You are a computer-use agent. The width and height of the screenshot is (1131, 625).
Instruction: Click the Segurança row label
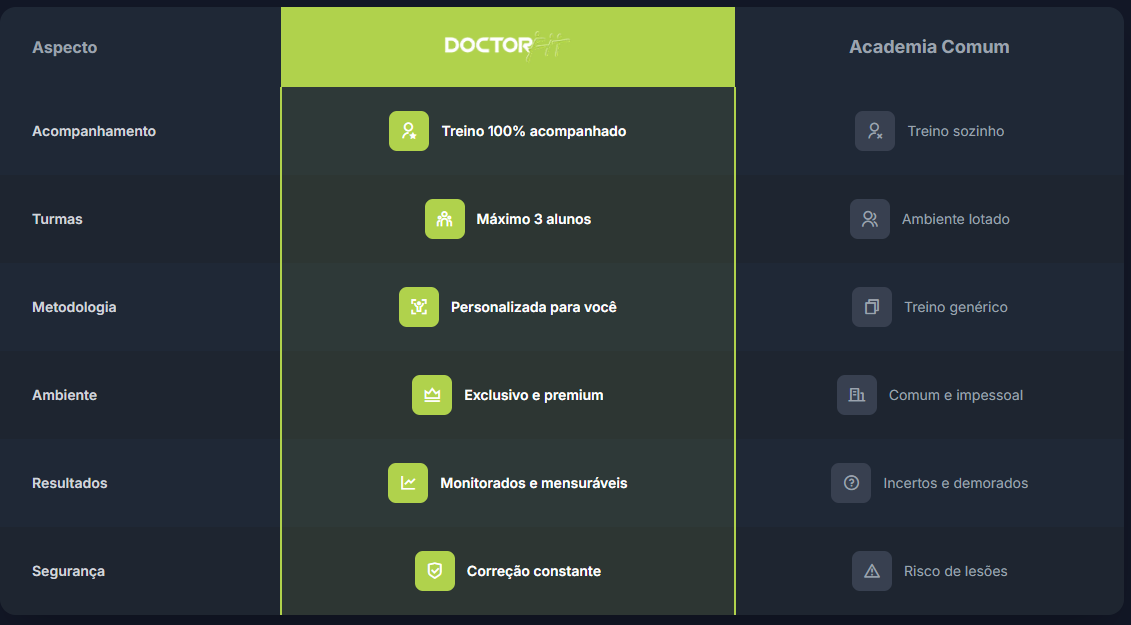click(69, 572)
